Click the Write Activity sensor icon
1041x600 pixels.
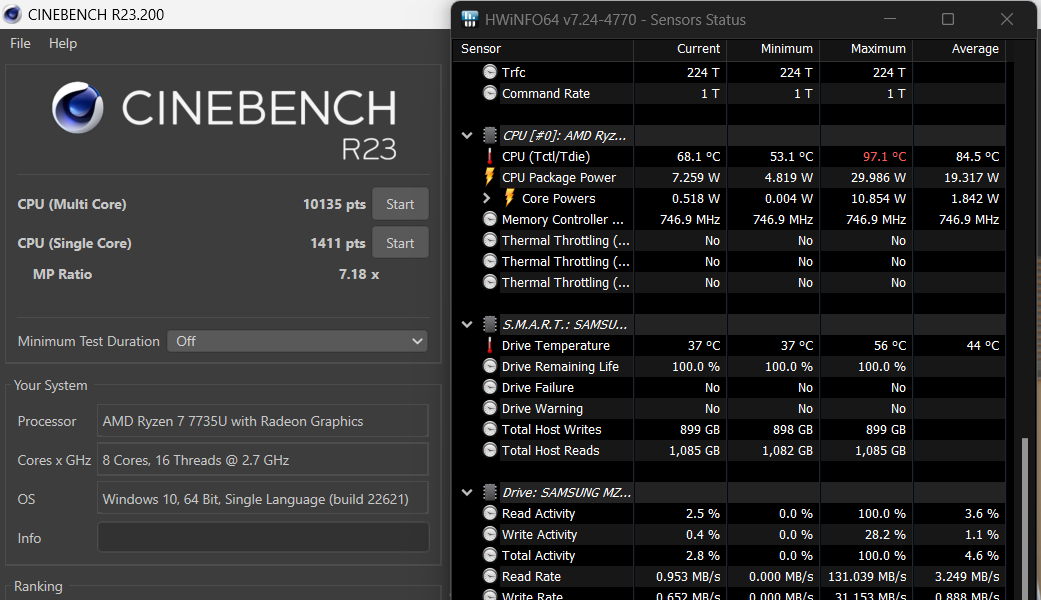point(490,534)
